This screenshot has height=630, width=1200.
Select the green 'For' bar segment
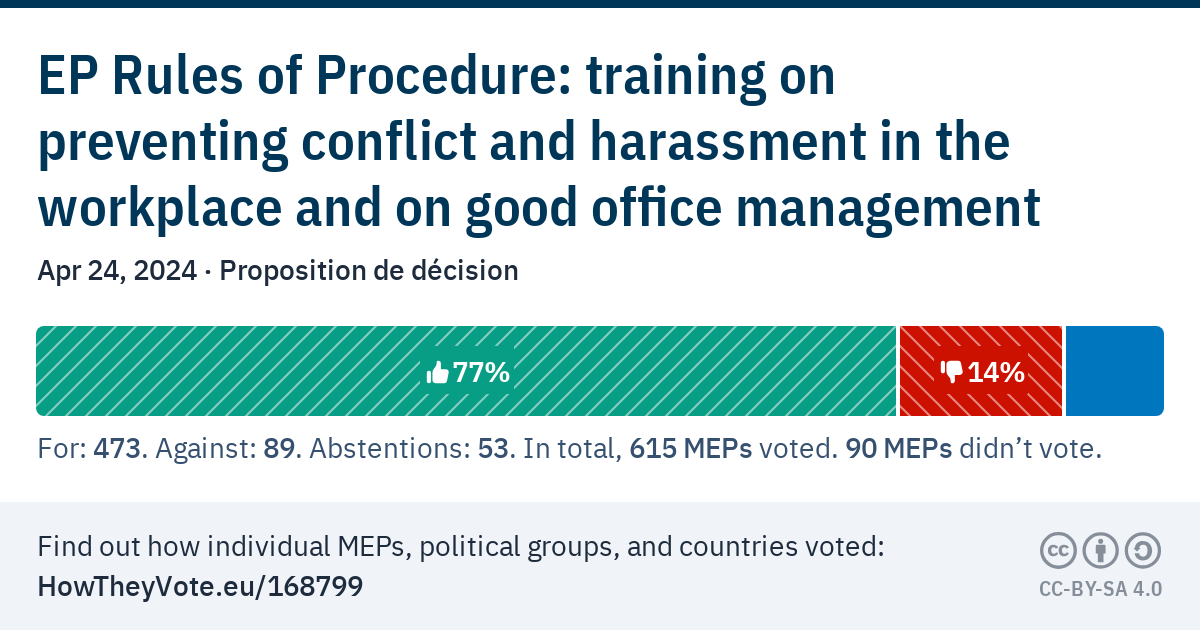(x=250, y=371)
